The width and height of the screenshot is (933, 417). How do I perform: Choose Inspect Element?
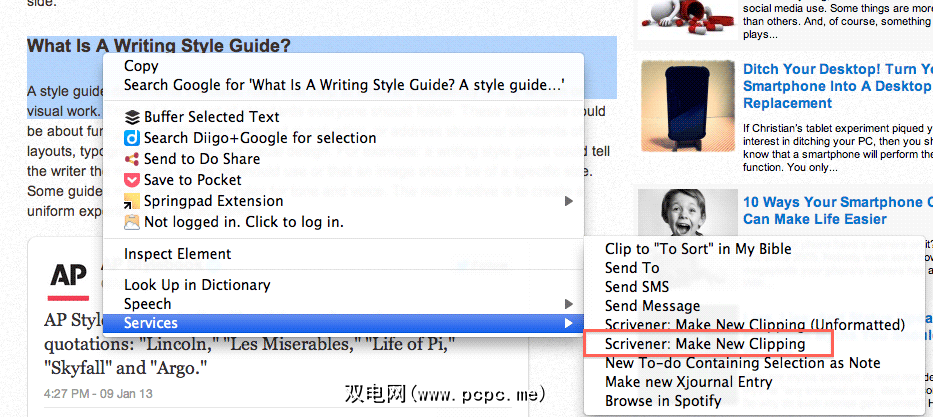point(343,254)
